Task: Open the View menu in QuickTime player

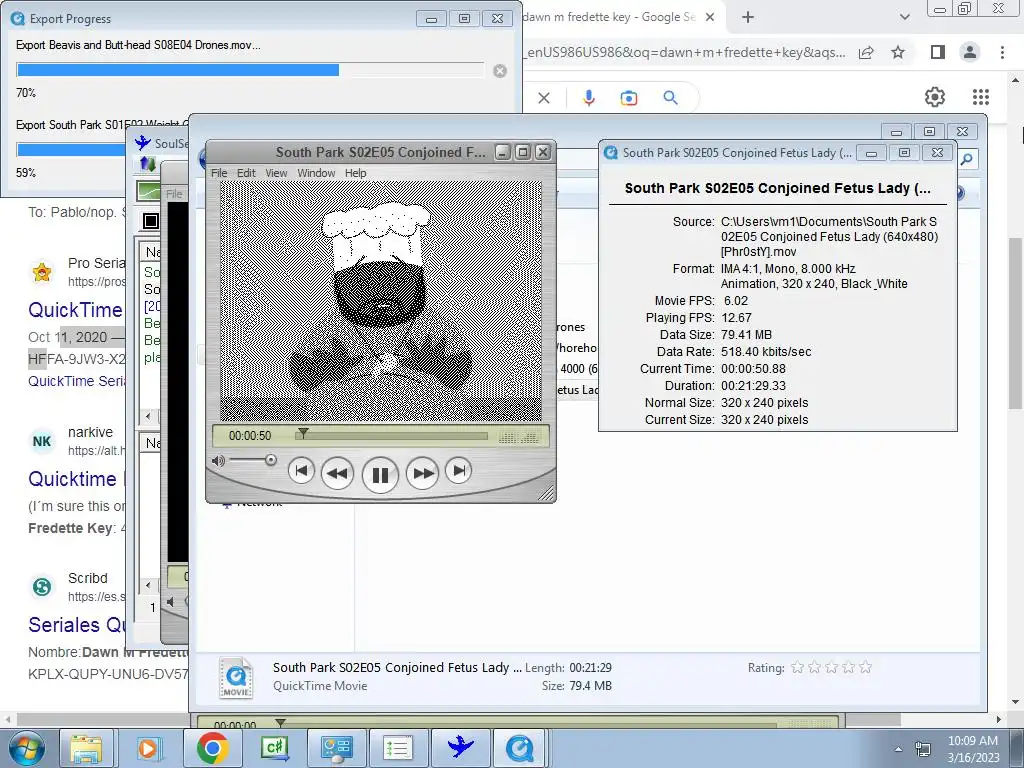Action: (x=276, y=173)
